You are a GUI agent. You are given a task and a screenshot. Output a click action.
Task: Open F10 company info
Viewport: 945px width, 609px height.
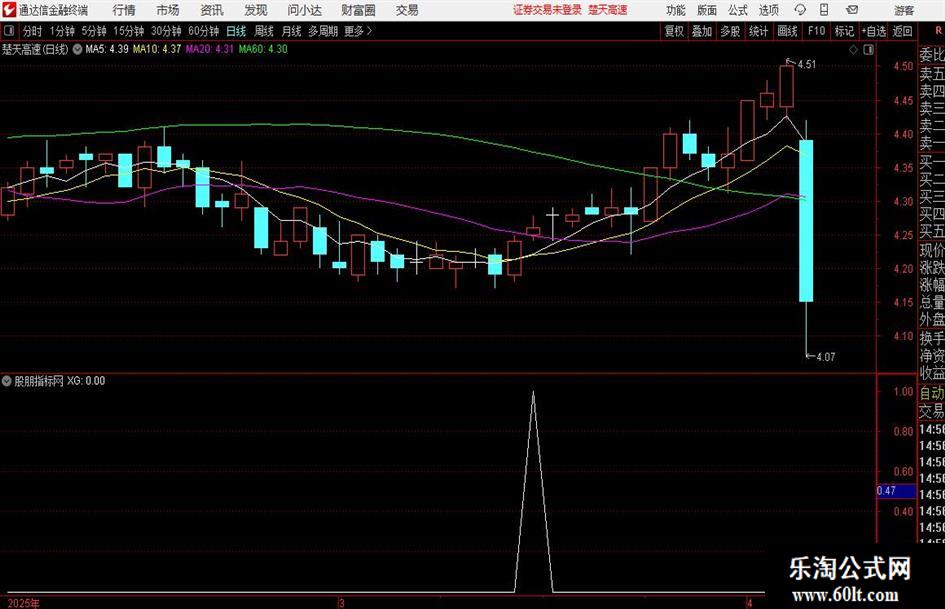(x=817, y=31)
